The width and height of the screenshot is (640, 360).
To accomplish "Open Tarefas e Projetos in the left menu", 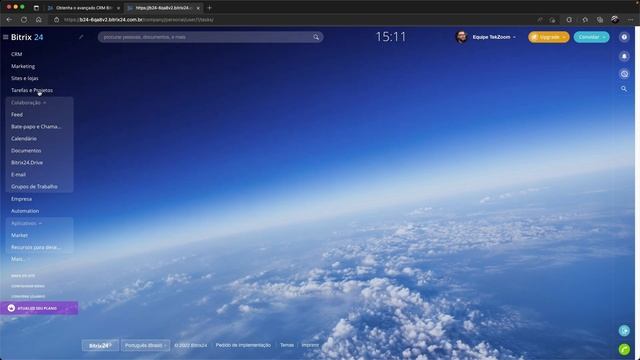I will [x=32, y=90].
